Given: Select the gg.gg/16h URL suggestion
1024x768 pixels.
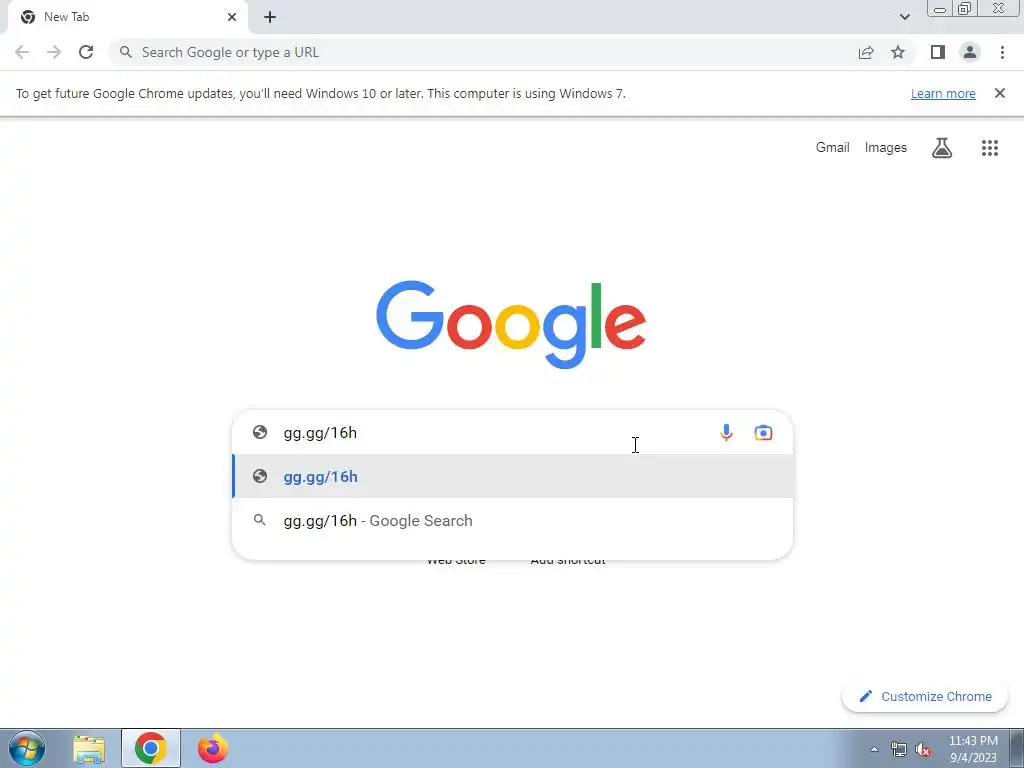Looking at the screenshot, I should [513, 477].
